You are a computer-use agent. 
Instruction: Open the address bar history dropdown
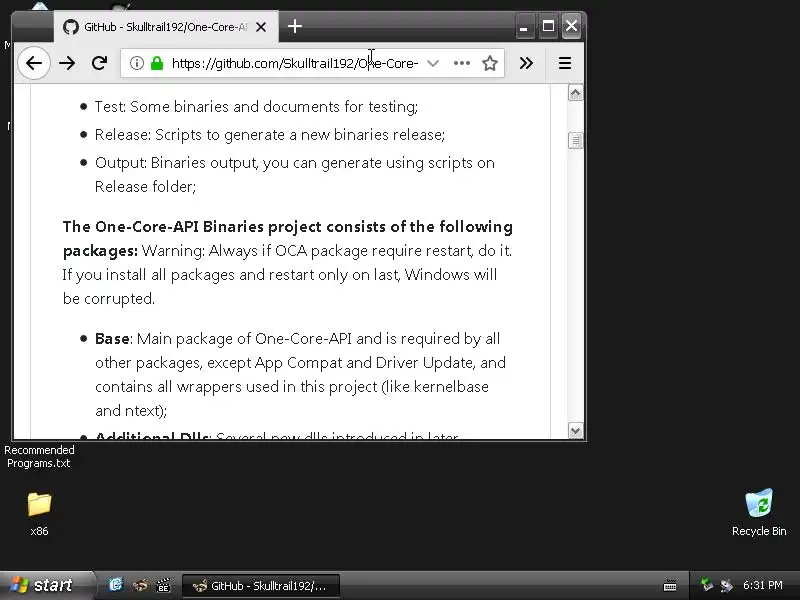pyautogui.click(x=433, y=63)
